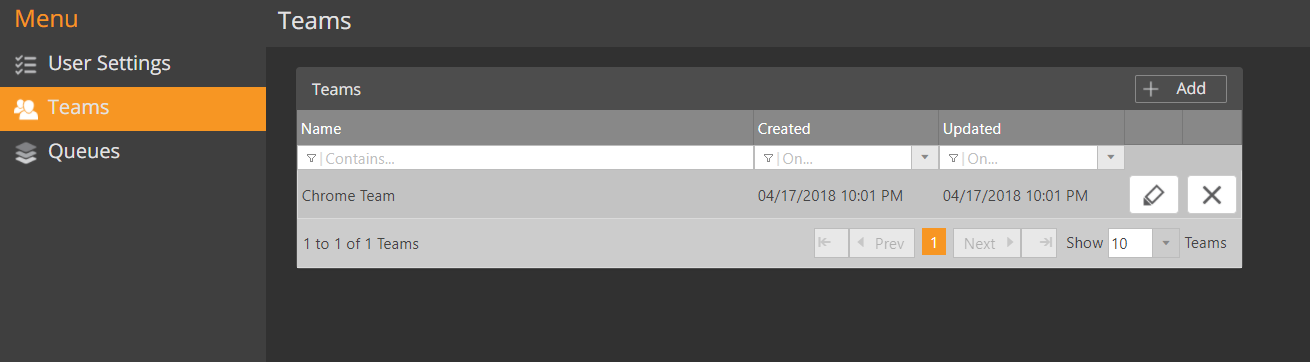Image resolution: width=1310 pixels, height=362 pixels.
Task: Click the filter funnel icon in Updated column
Action: (953, 158)
